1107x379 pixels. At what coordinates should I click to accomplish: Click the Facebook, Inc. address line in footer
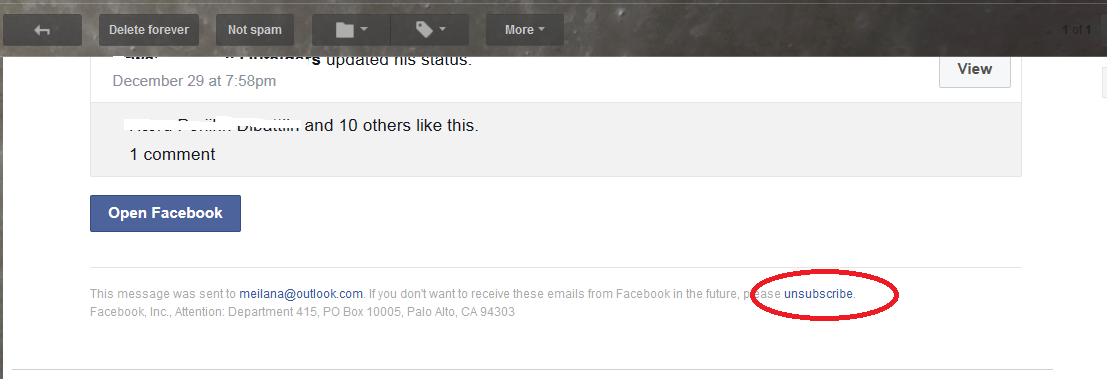(x=302, y=311)
